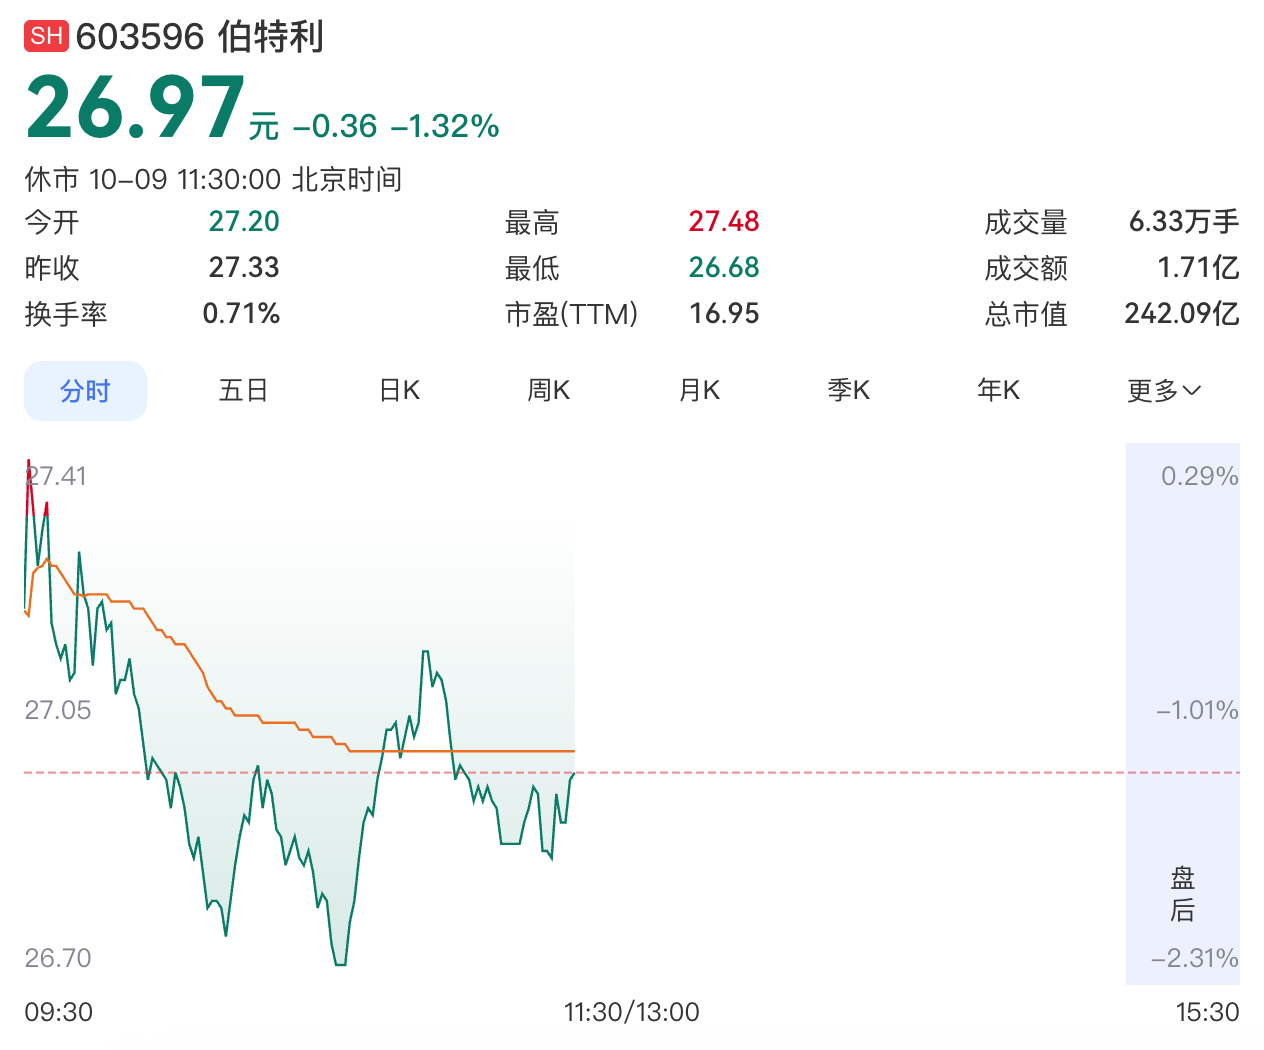Click the 市盈(TTM) label
Image resolution: width=1264 pixels, height=1050 pixels.
pos(571,314)
